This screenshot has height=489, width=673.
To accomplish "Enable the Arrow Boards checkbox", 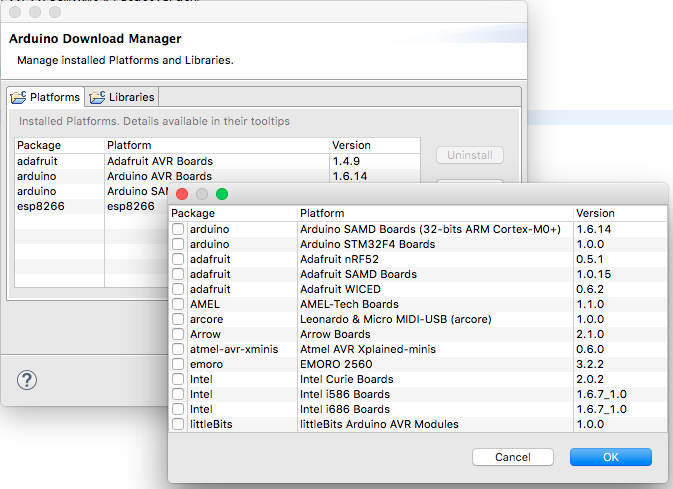I will [178, 334].
